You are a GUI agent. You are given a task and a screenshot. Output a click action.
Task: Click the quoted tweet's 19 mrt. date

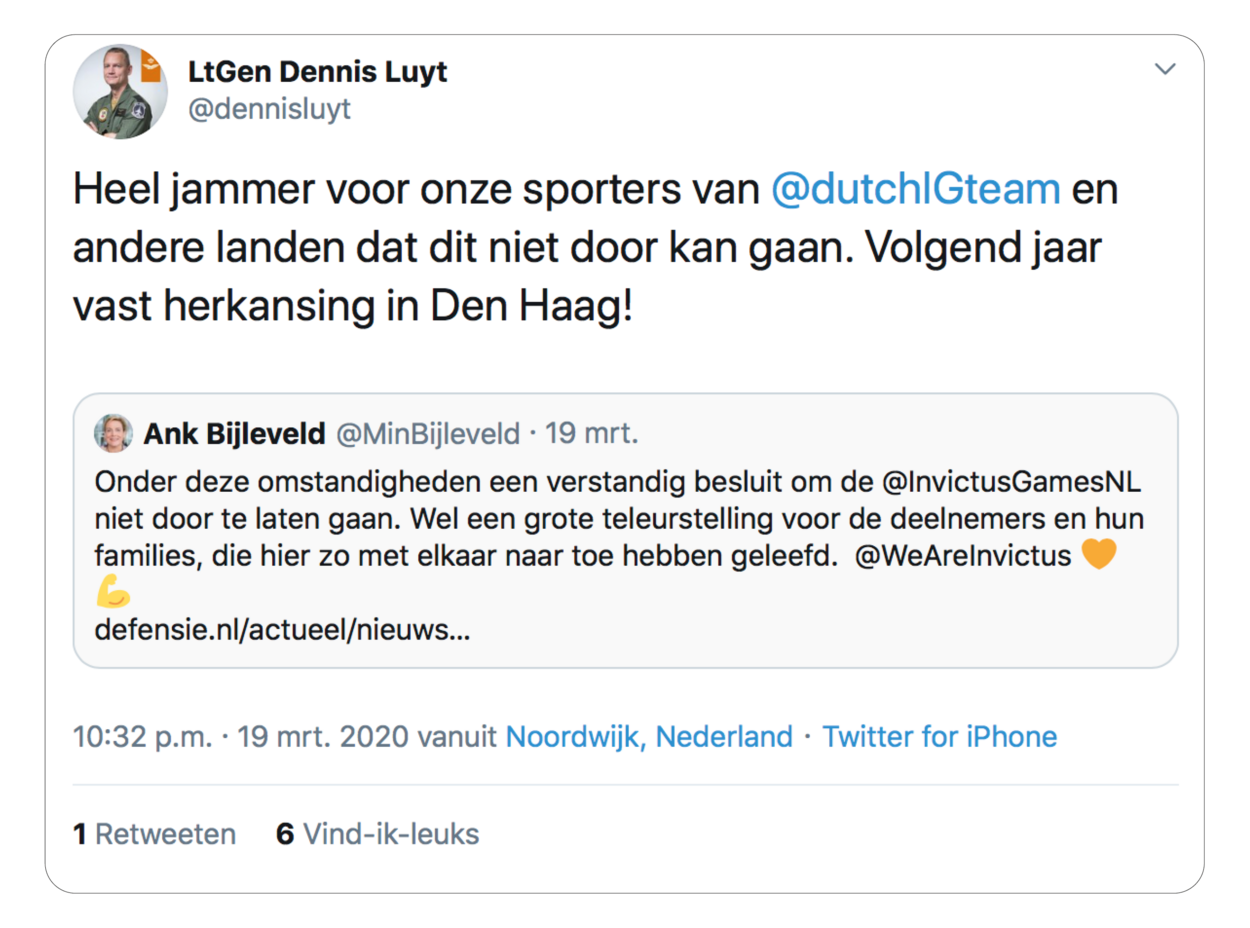tap(593, 434)
